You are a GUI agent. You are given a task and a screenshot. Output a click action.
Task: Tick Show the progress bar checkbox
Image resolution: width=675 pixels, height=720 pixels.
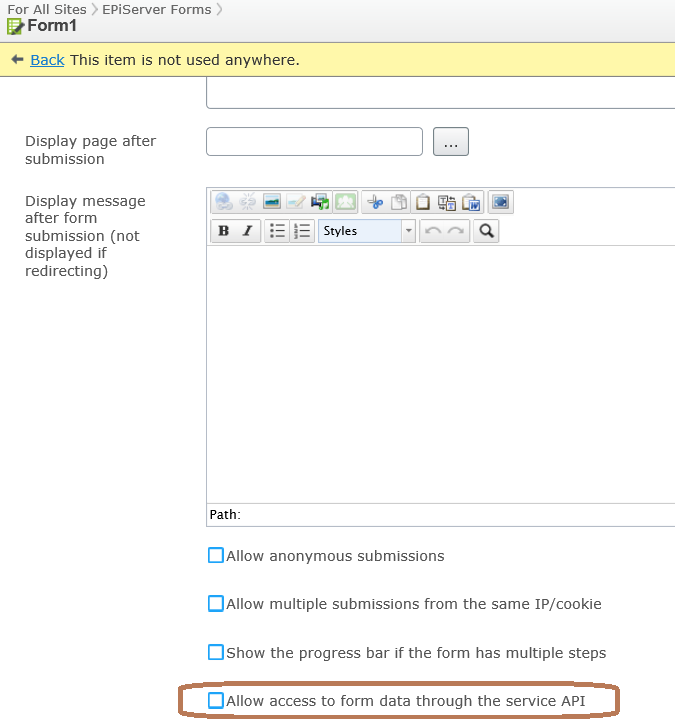(x=216, y=652)
